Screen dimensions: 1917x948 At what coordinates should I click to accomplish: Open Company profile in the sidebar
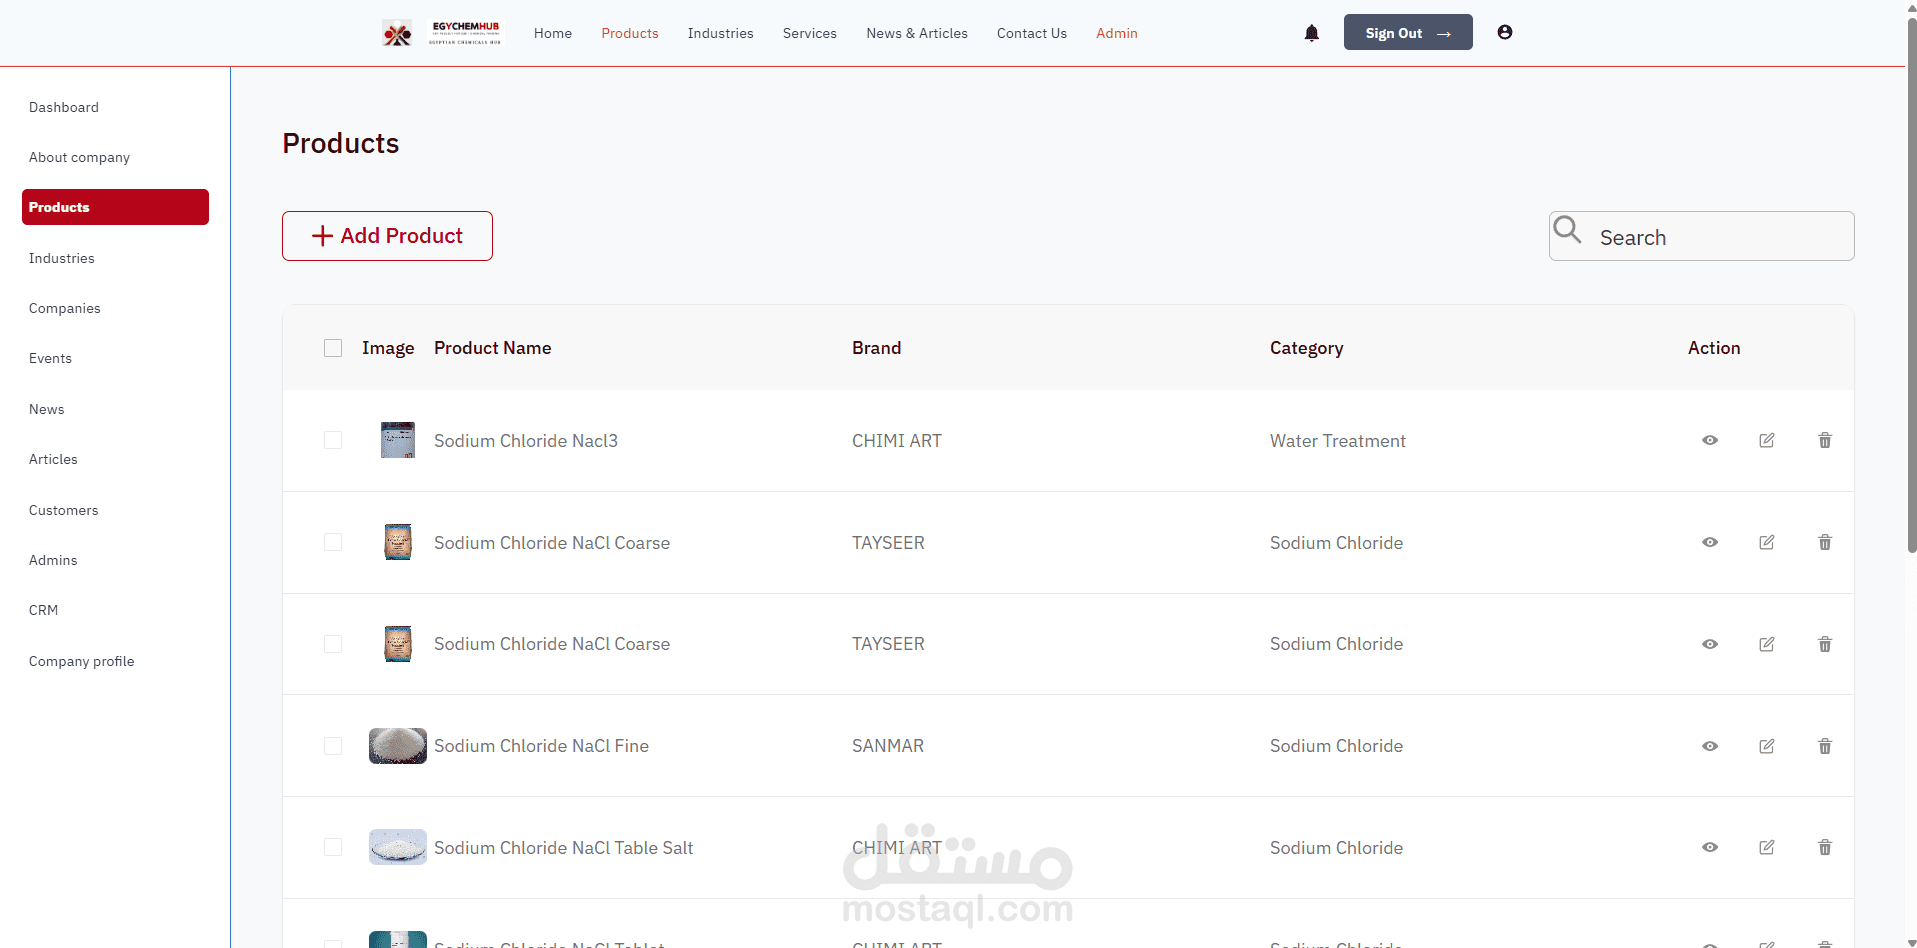click(81, 661)
